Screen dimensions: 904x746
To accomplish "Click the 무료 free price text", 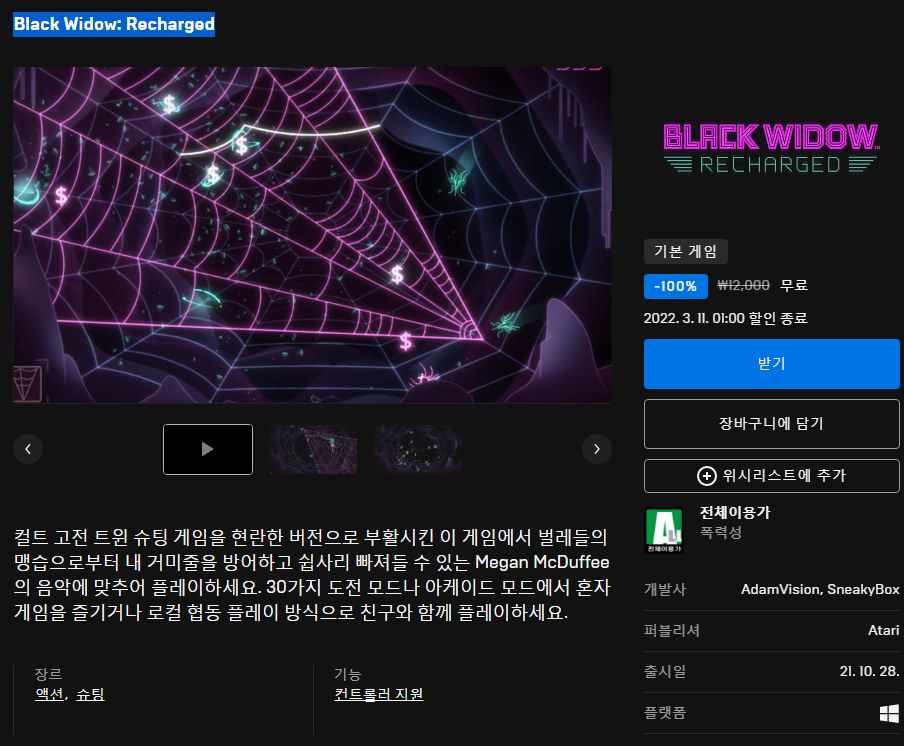I will (794, 285).
